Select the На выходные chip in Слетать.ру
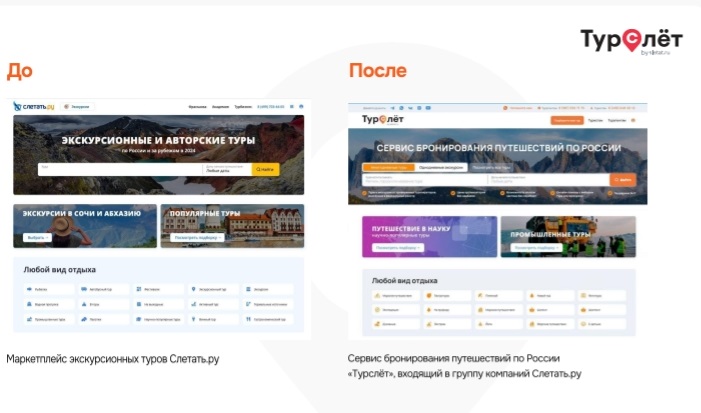This screenshot has height=413, width=701. (158, 304)
